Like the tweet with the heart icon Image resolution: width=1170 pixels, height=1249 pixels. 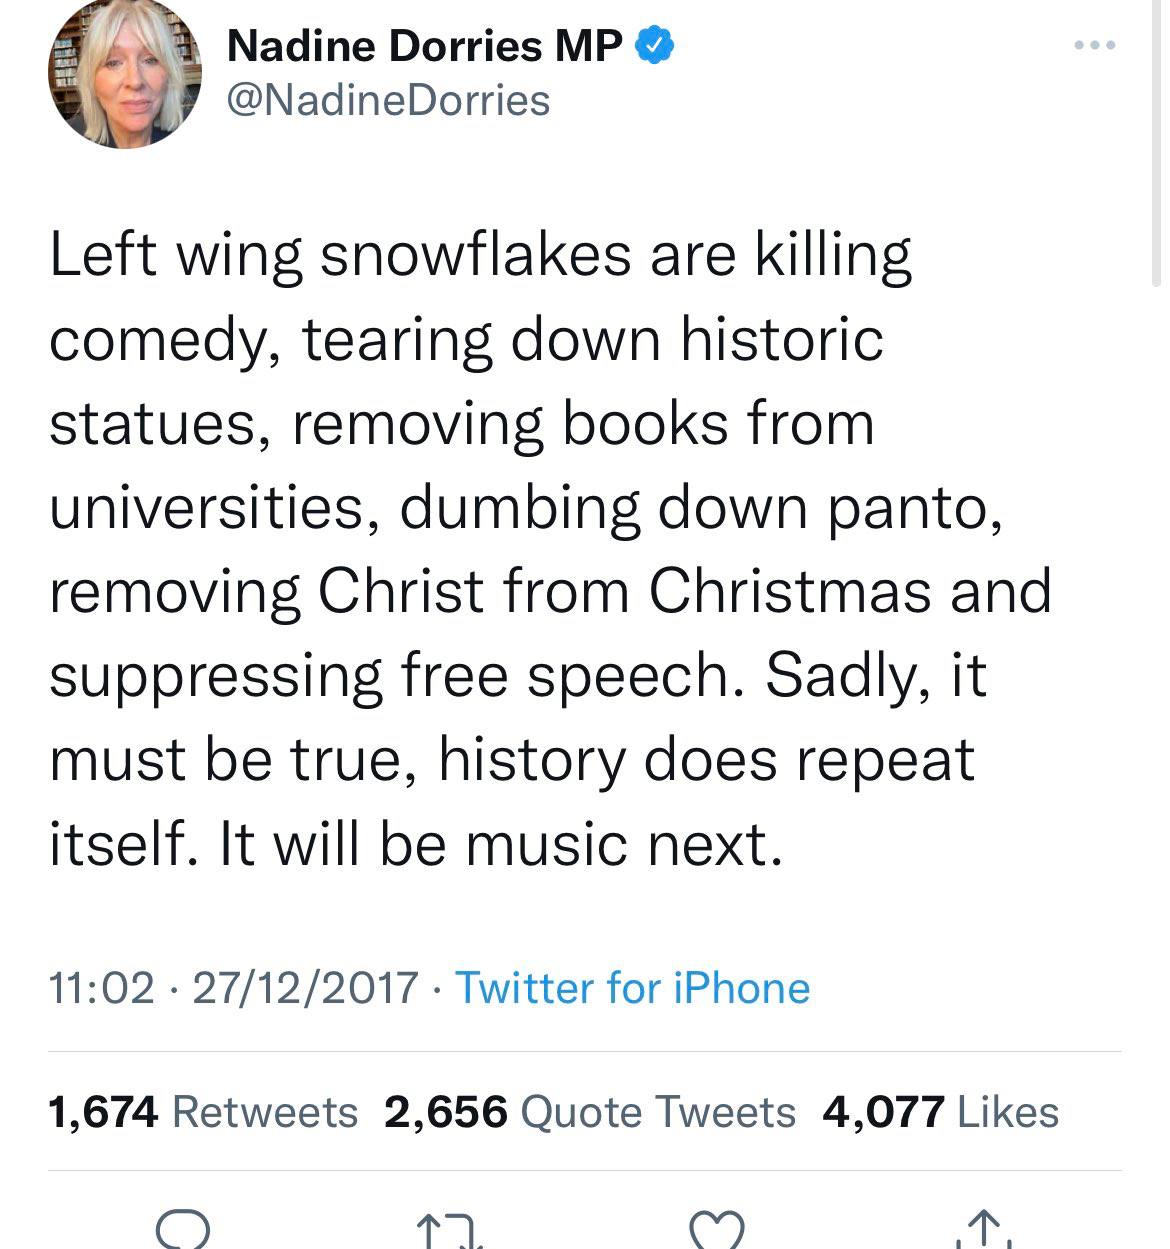tap(717, 1230)
